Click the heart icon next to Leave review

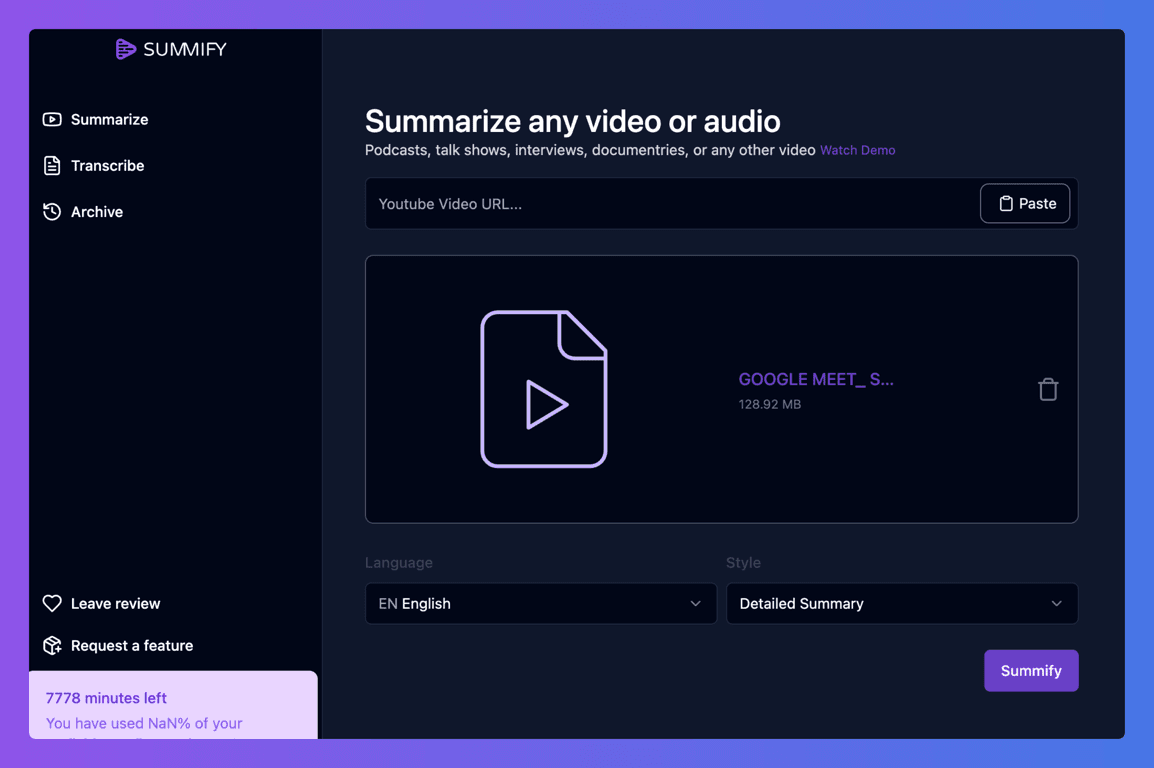(52, 603)
